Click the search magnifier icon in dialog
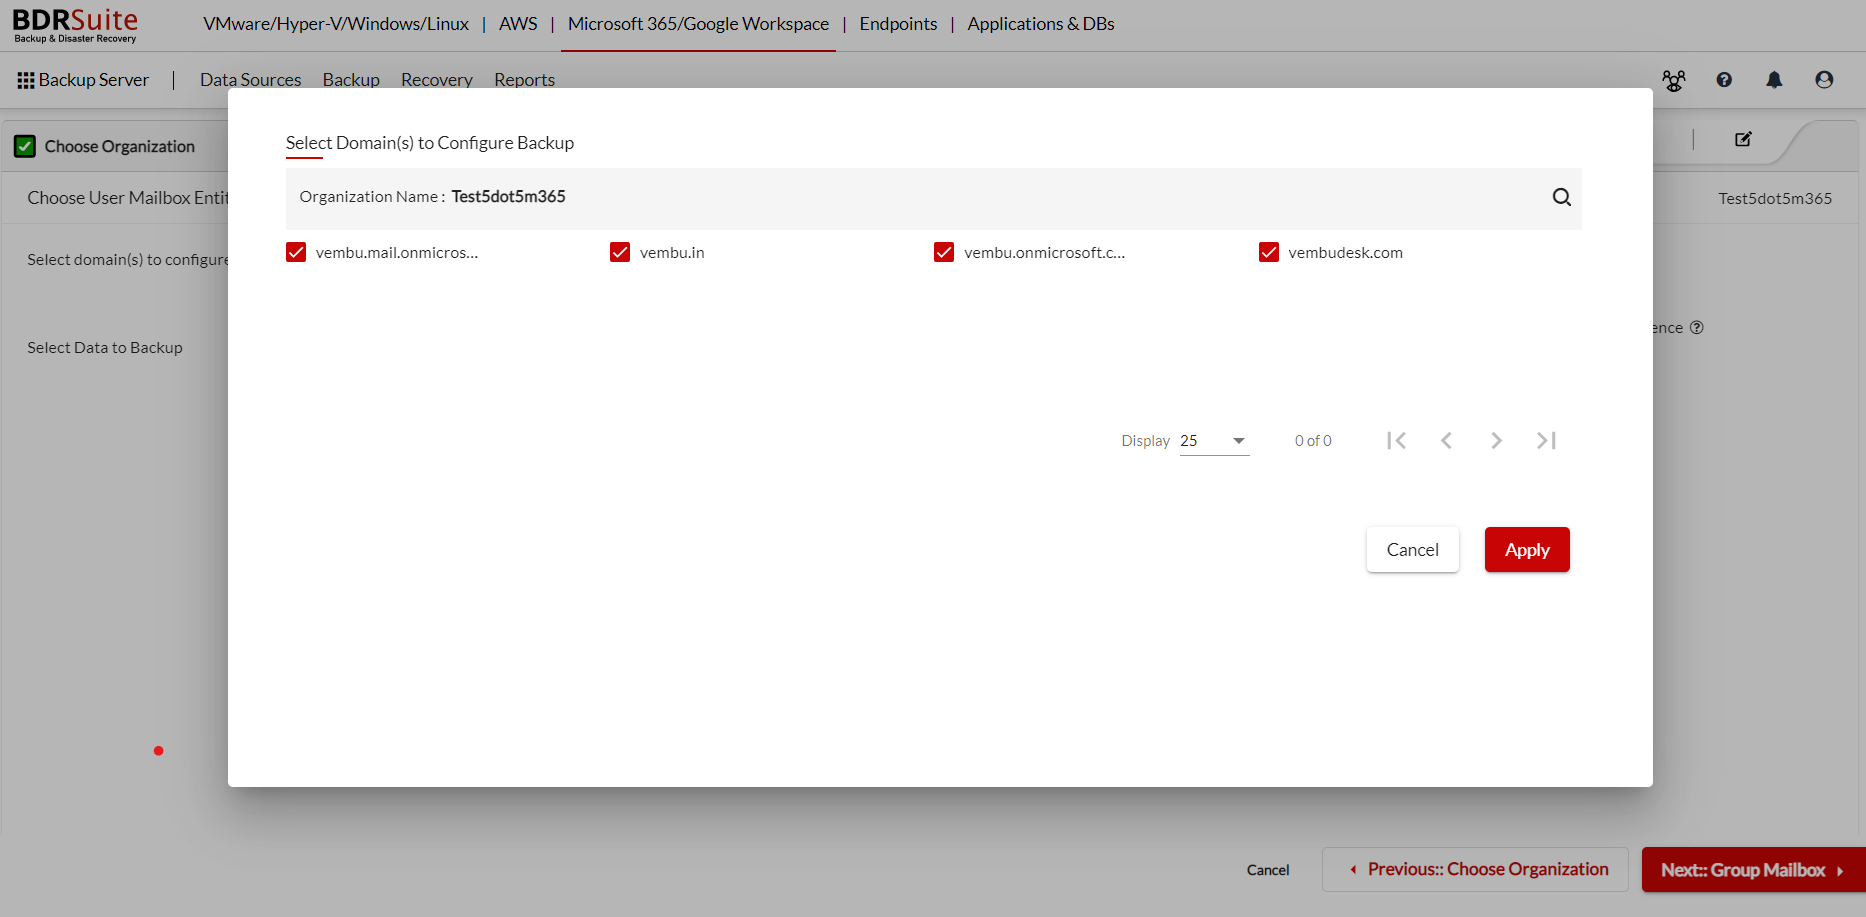Viewport: 1866px width, 917px height. (x=1561, y=197)
